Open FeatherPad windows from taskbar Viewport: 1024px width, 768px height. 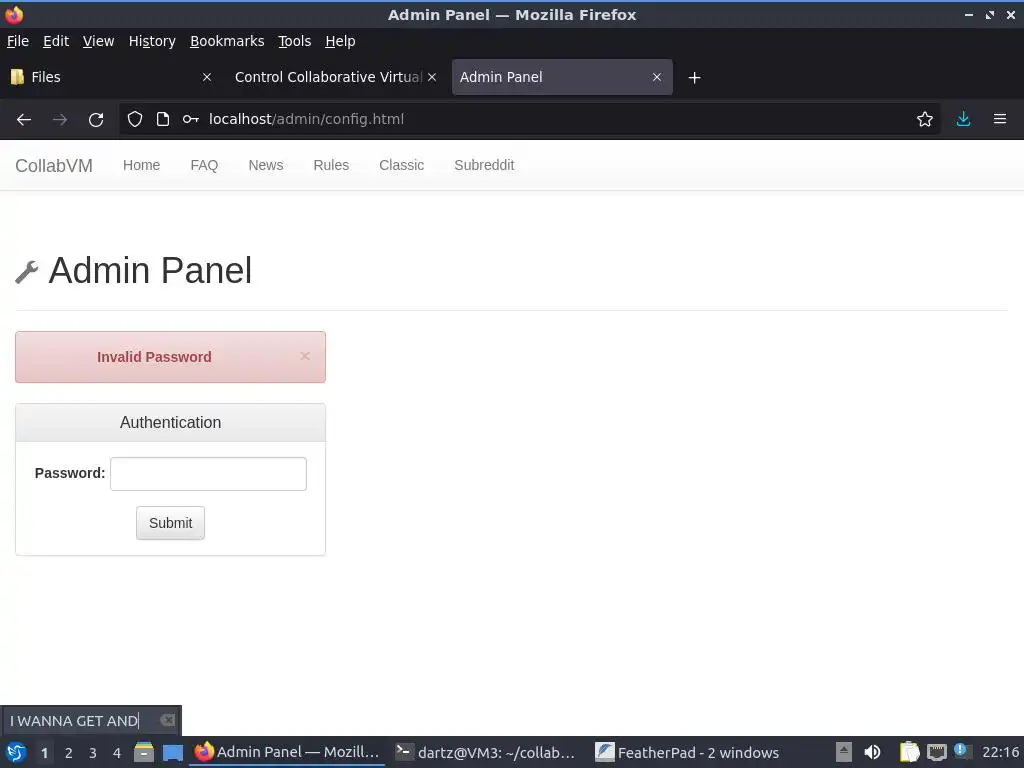tap(688, 752)
